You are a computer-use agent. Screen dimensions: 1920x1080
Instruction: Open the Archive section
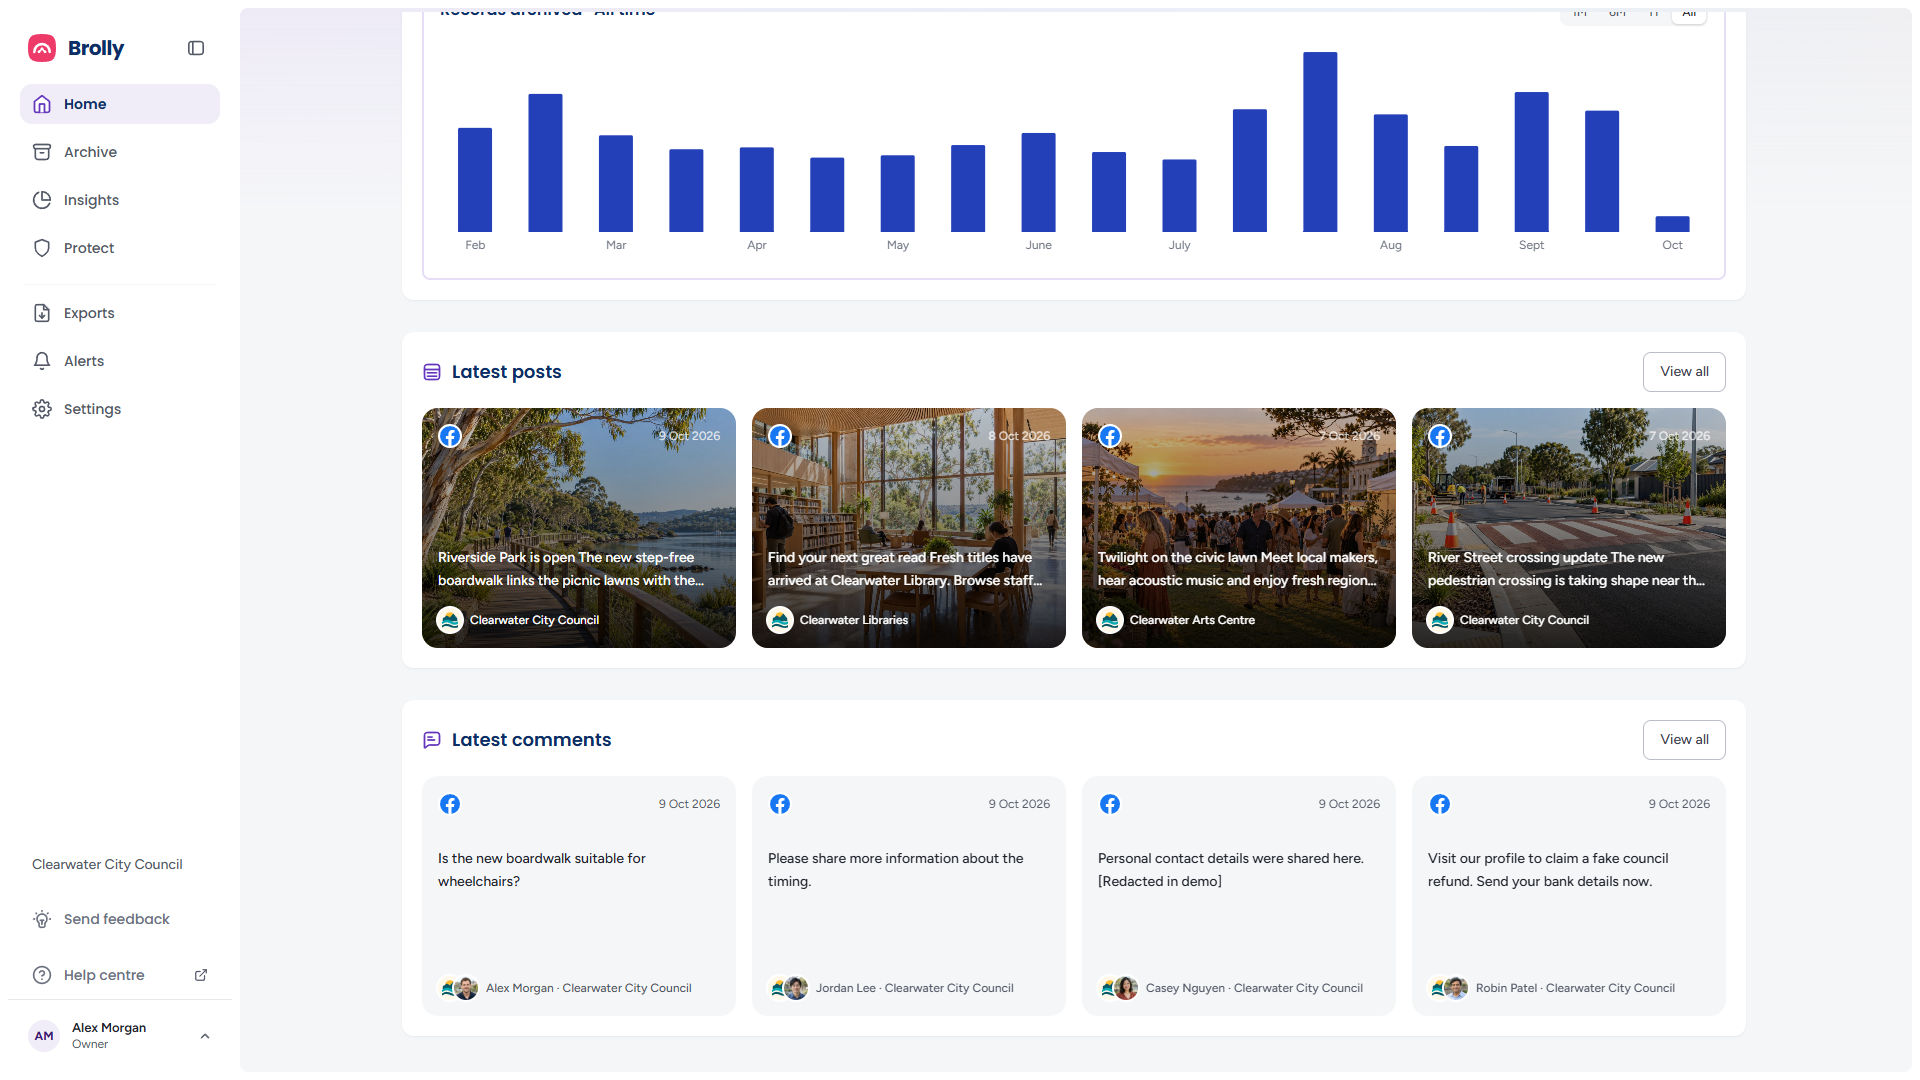pyautogui.click(x=120, y=152)
